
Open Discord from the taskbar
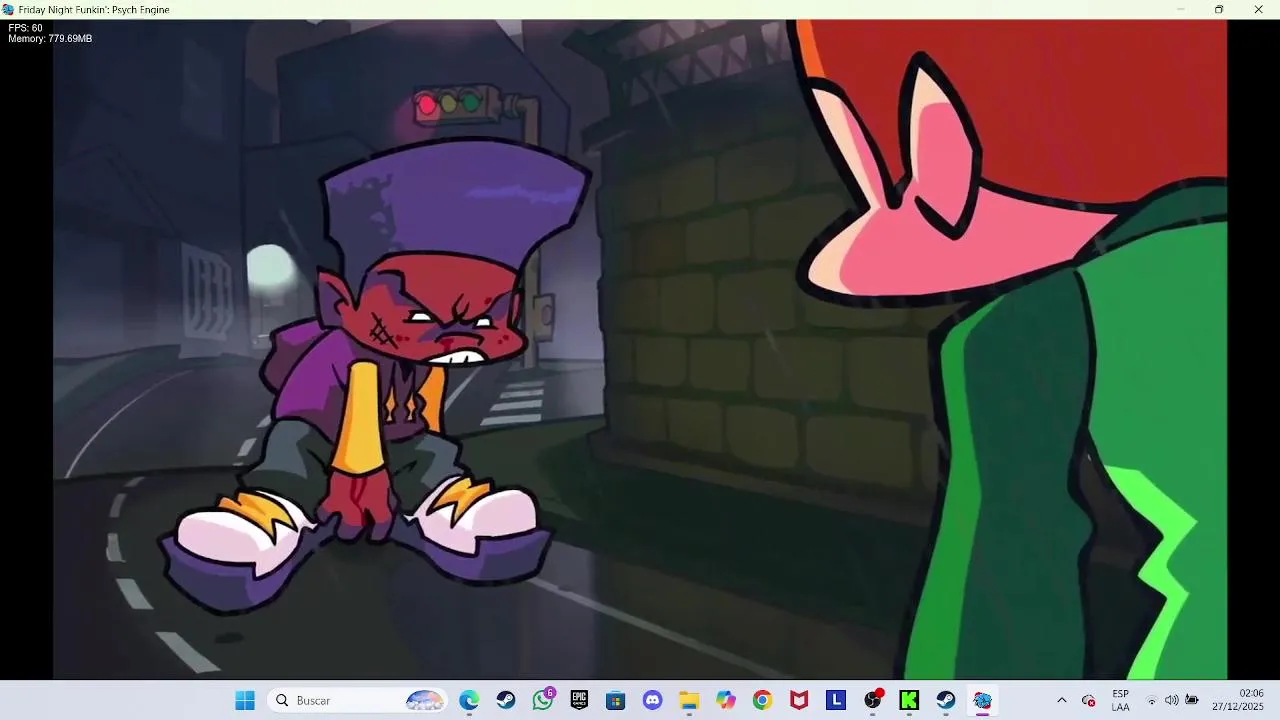[x=653, y=700]
